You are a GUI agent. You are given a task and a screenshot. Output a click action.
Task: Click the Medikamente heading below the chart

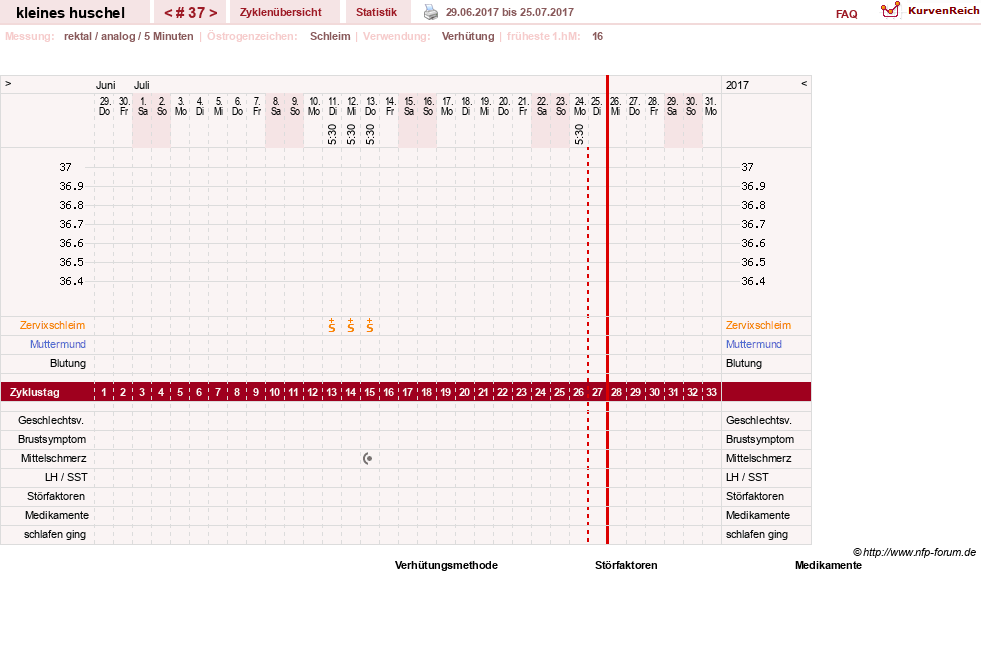pyautogui.click(x=828, y=565)
